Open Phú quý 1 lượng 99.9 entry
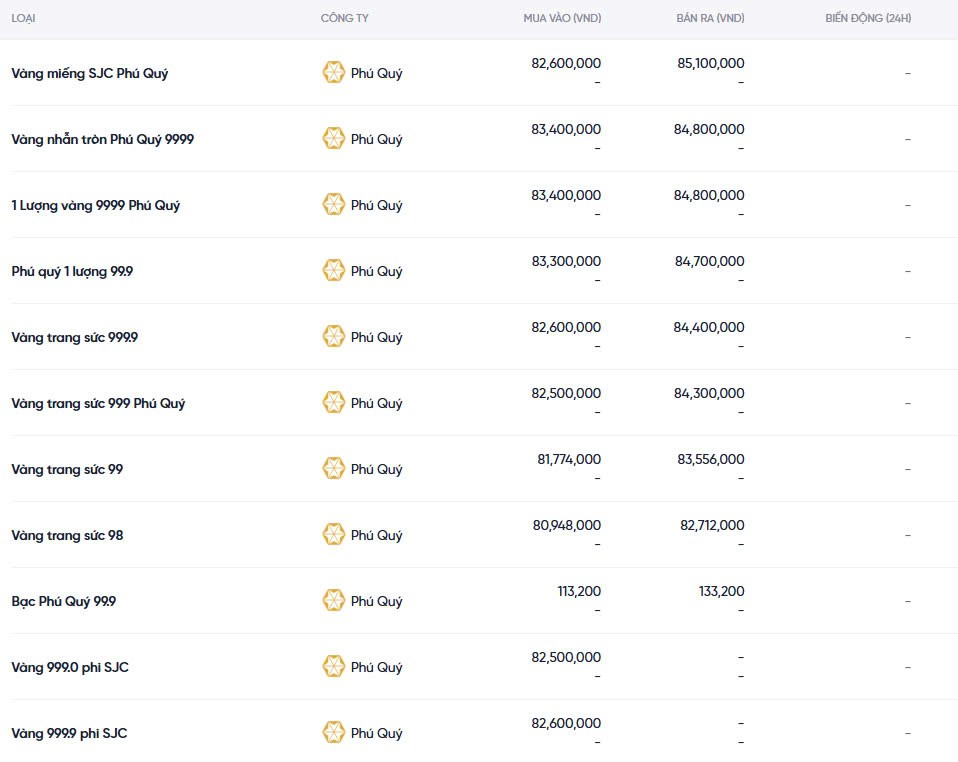Image resolution: width=958 pixels, height=762 pixels. [72, 271]
